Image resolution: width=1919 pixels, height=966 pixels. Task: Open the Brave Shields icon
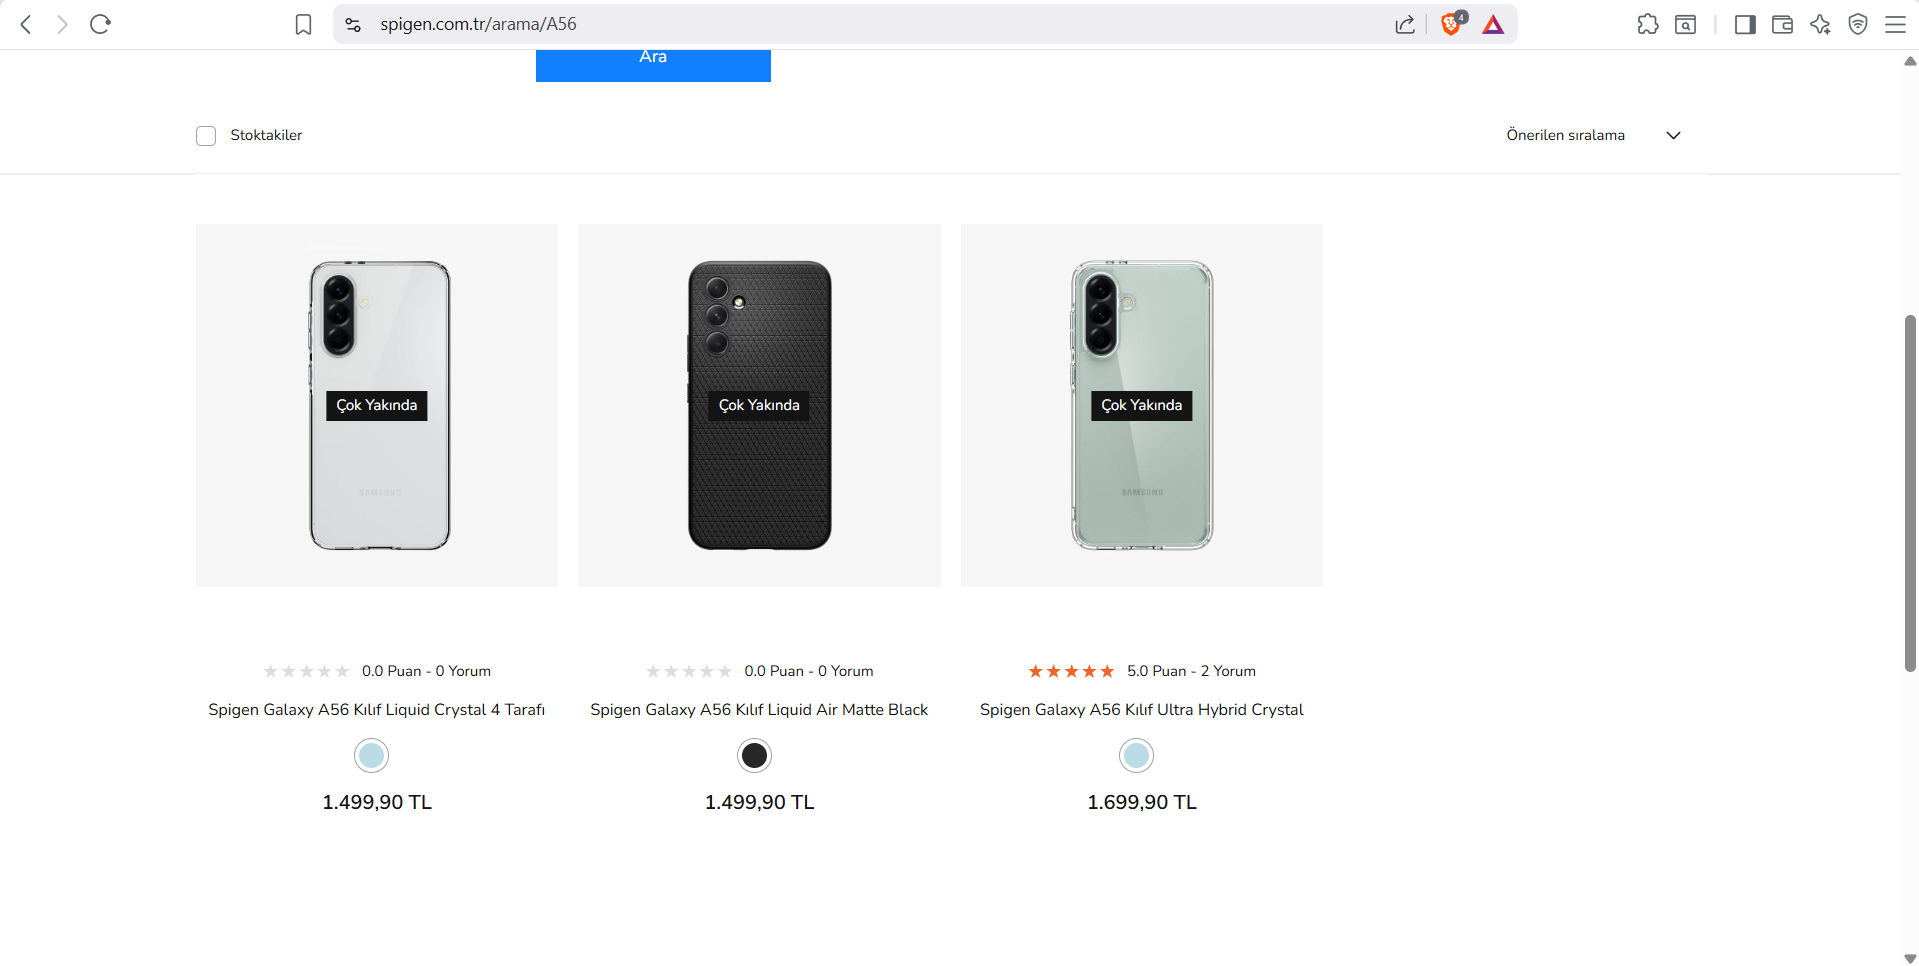pyautogui.click(x=1452, y=24)
